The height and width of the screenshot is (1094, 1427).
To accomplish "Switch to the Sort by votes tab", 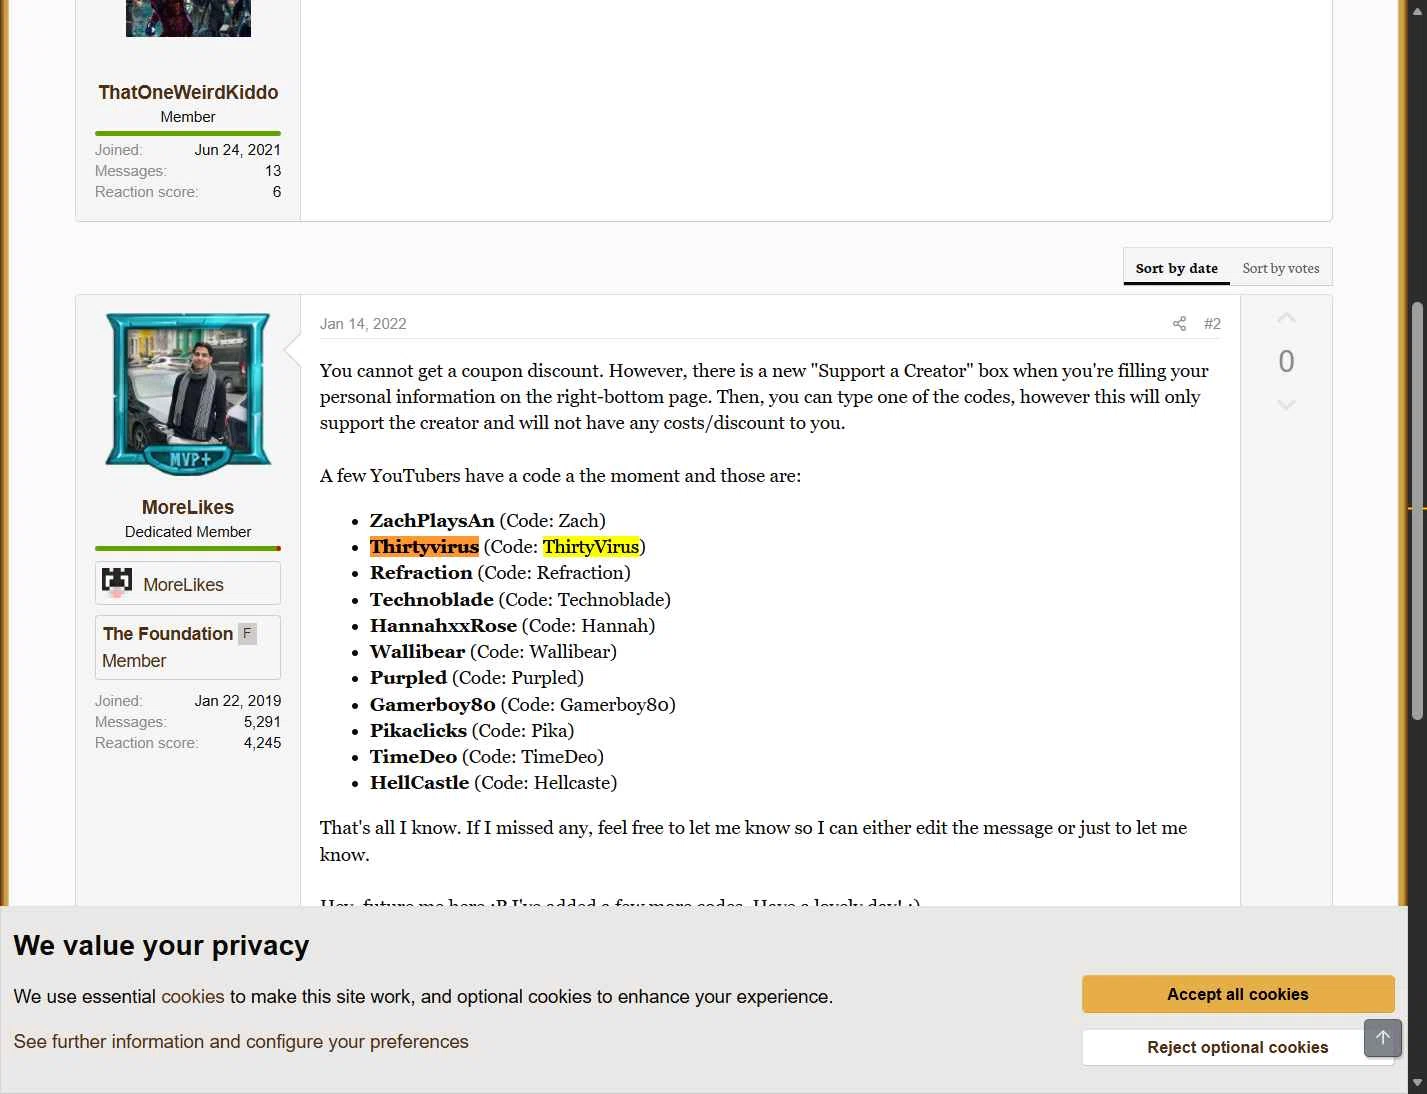I will (x=1280, y=268).
